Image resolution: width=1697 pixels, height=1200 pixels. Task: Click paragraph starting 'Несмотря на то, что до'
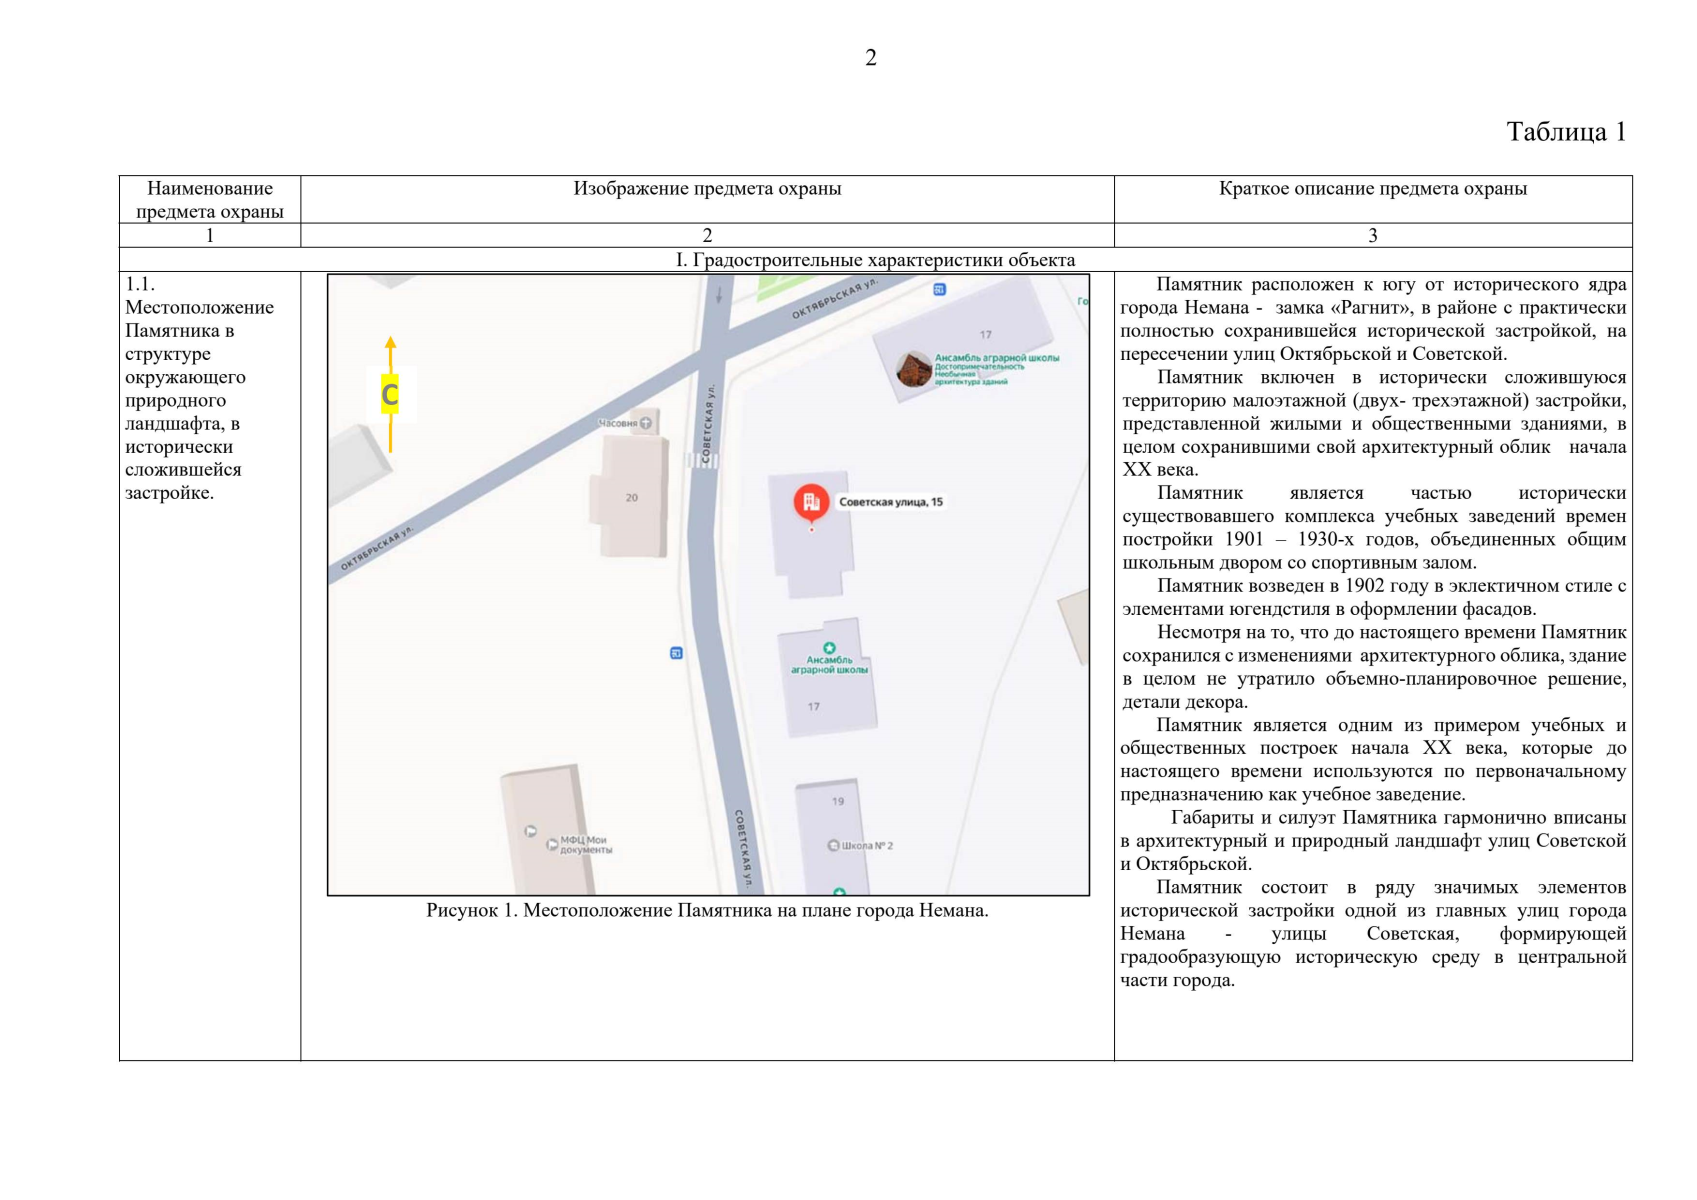click(x=1373, y=667)
